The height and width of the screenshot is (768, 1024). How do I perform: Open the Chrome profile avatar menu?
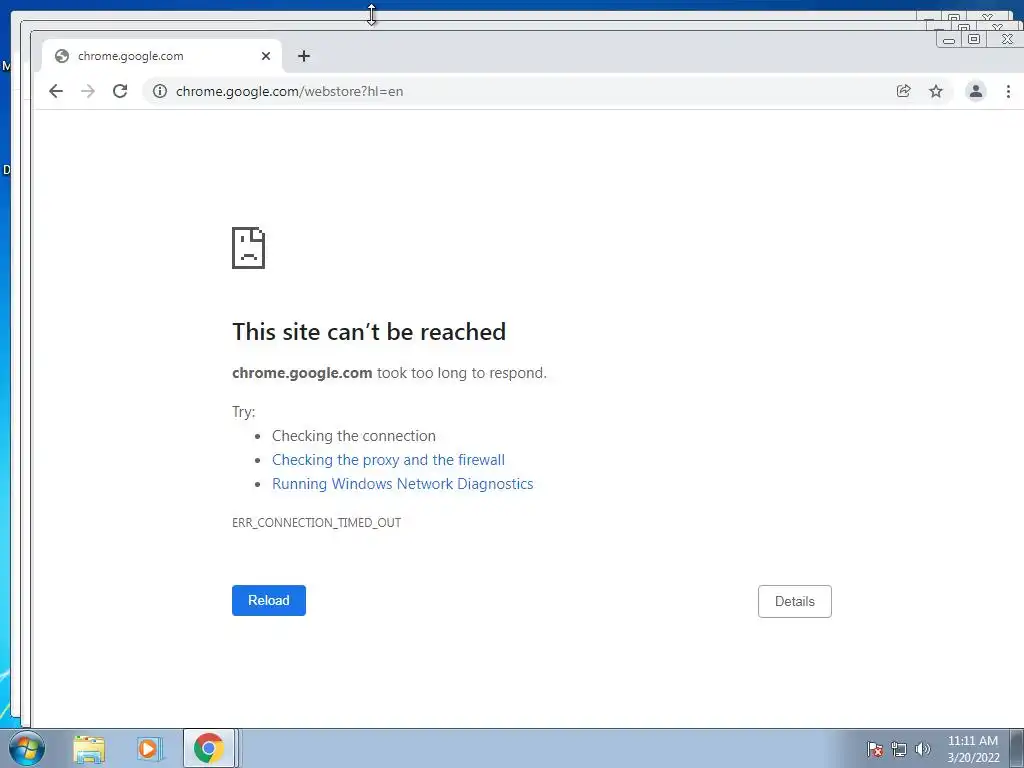(976, 91)
